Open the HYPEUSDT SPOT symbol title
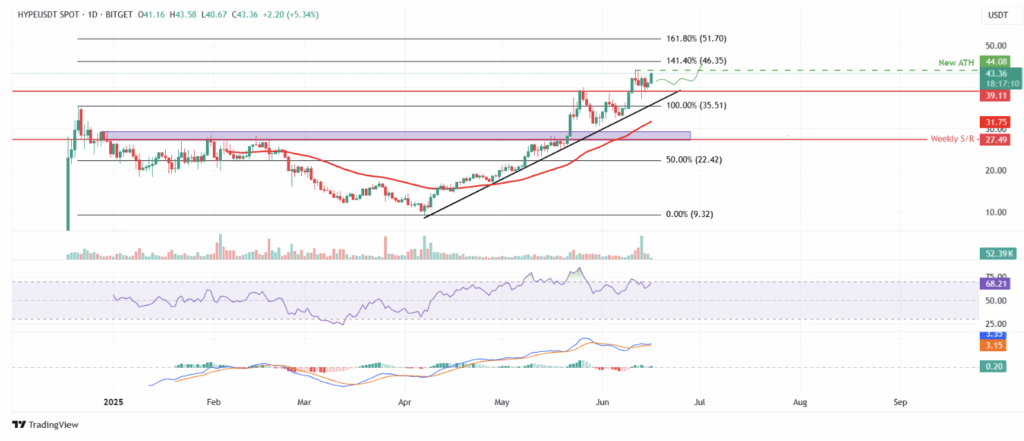This screenshot has height=441, width=1024. point(50,14)
